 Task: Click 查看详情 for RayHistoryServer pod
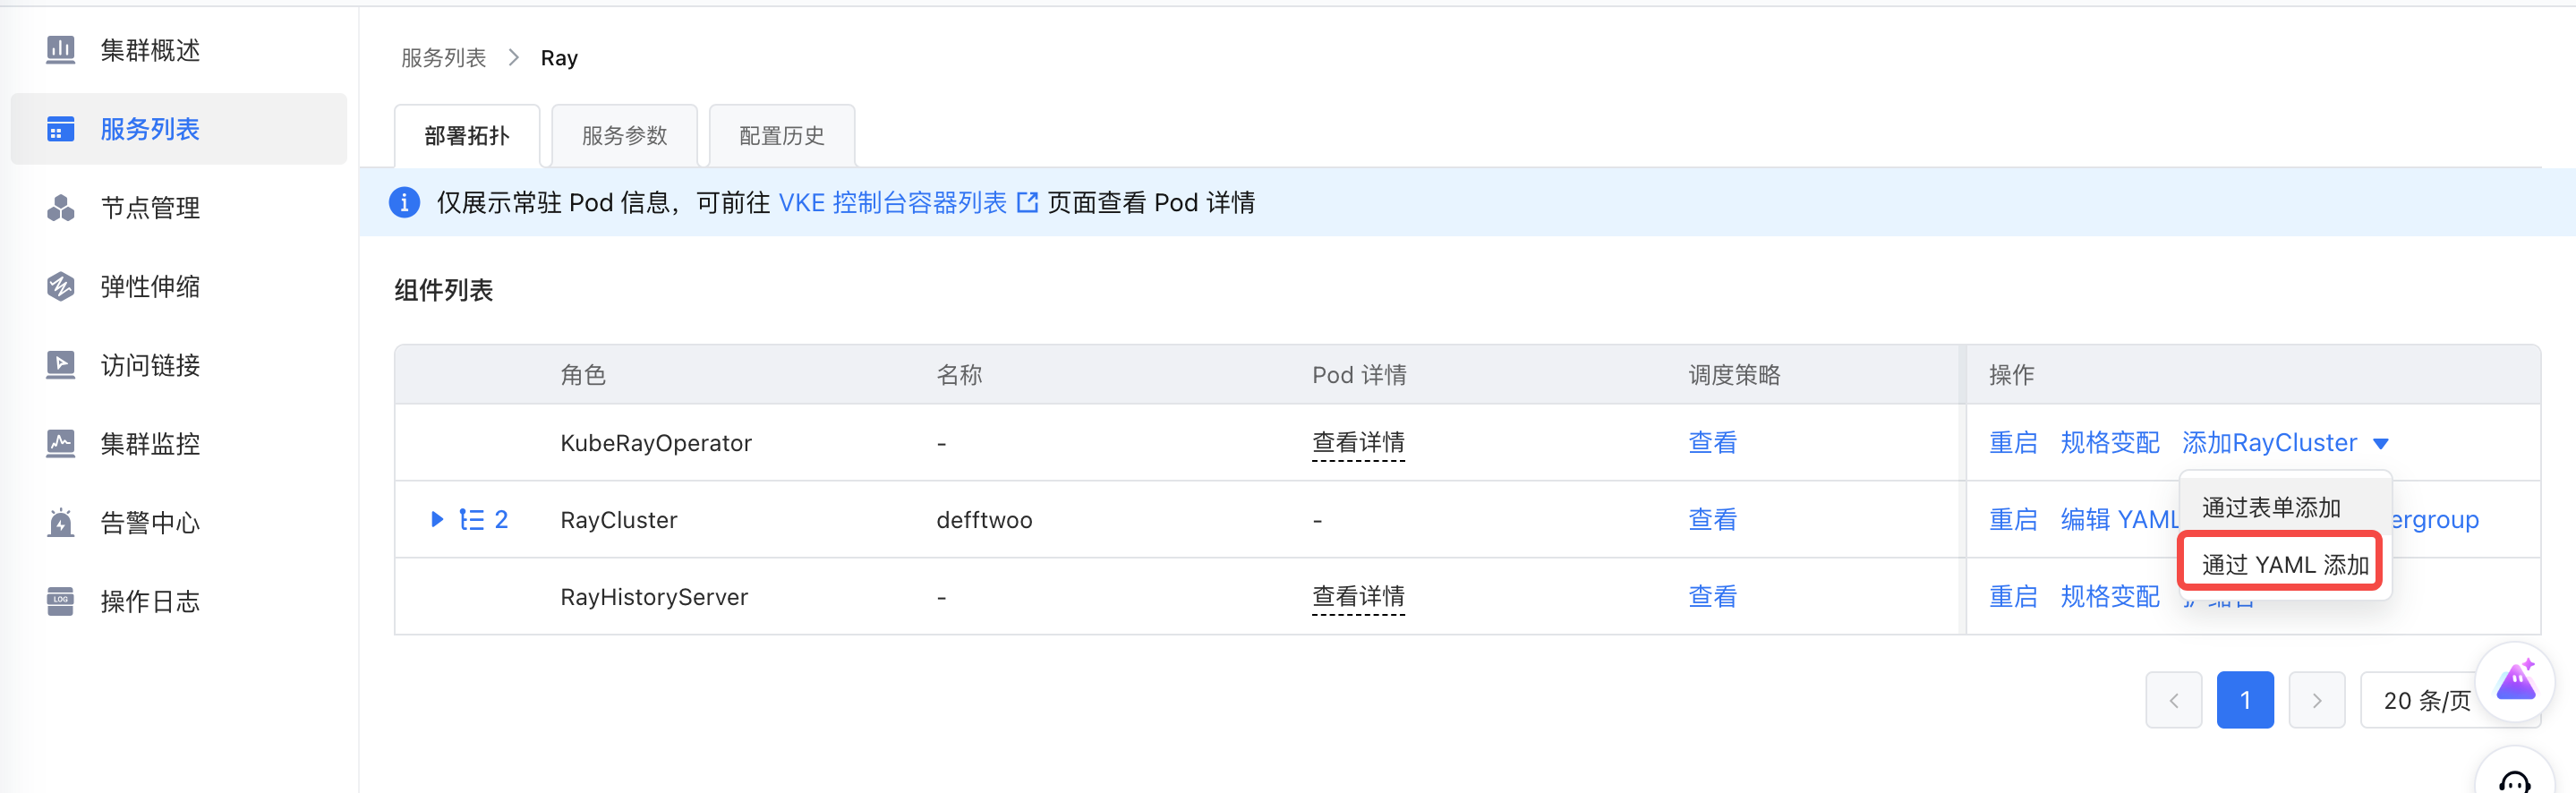click(x=1357, y=597)
